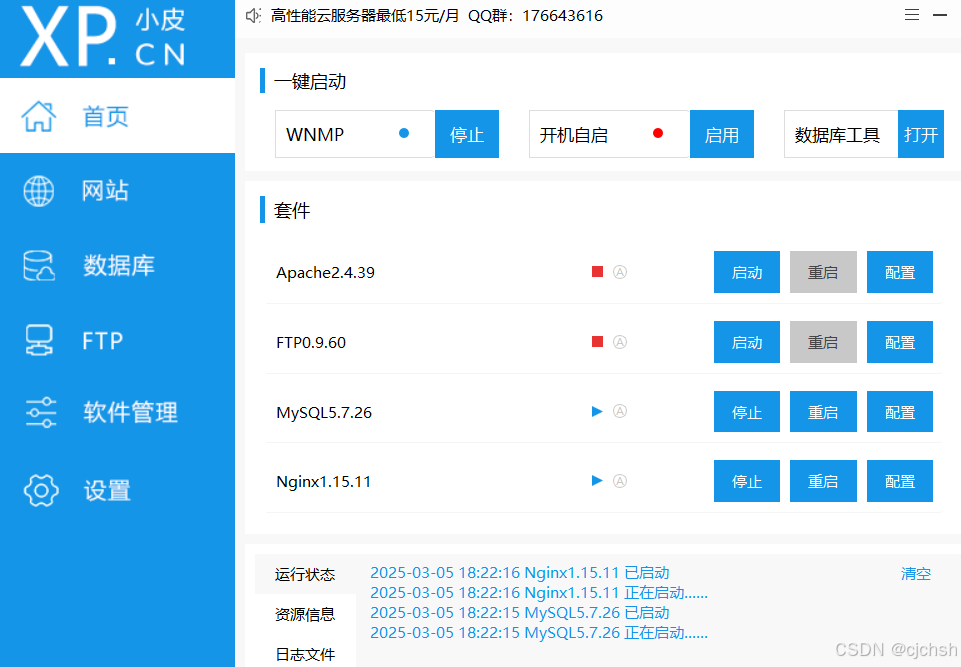Screen dimensions: 961x667
Task: Open the WNMP one-click start selector
Action: coord(355,134)
